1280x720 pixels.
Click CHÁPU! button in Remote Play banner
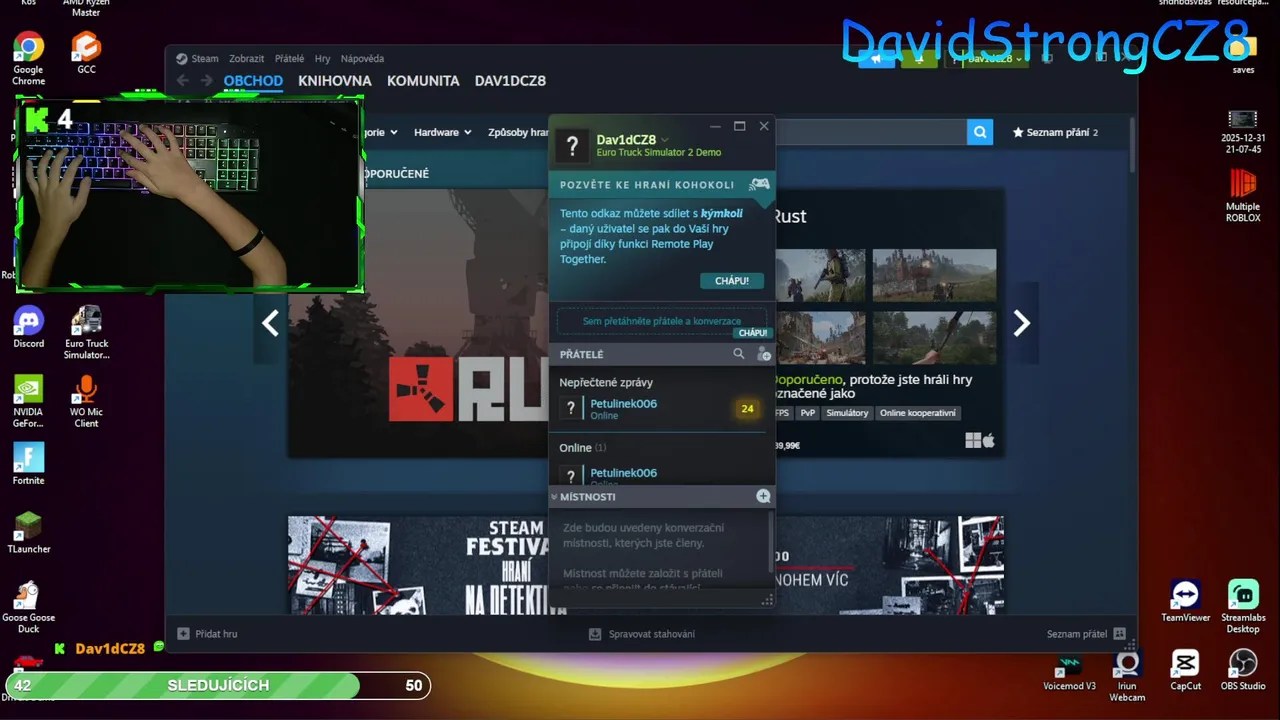732,281
